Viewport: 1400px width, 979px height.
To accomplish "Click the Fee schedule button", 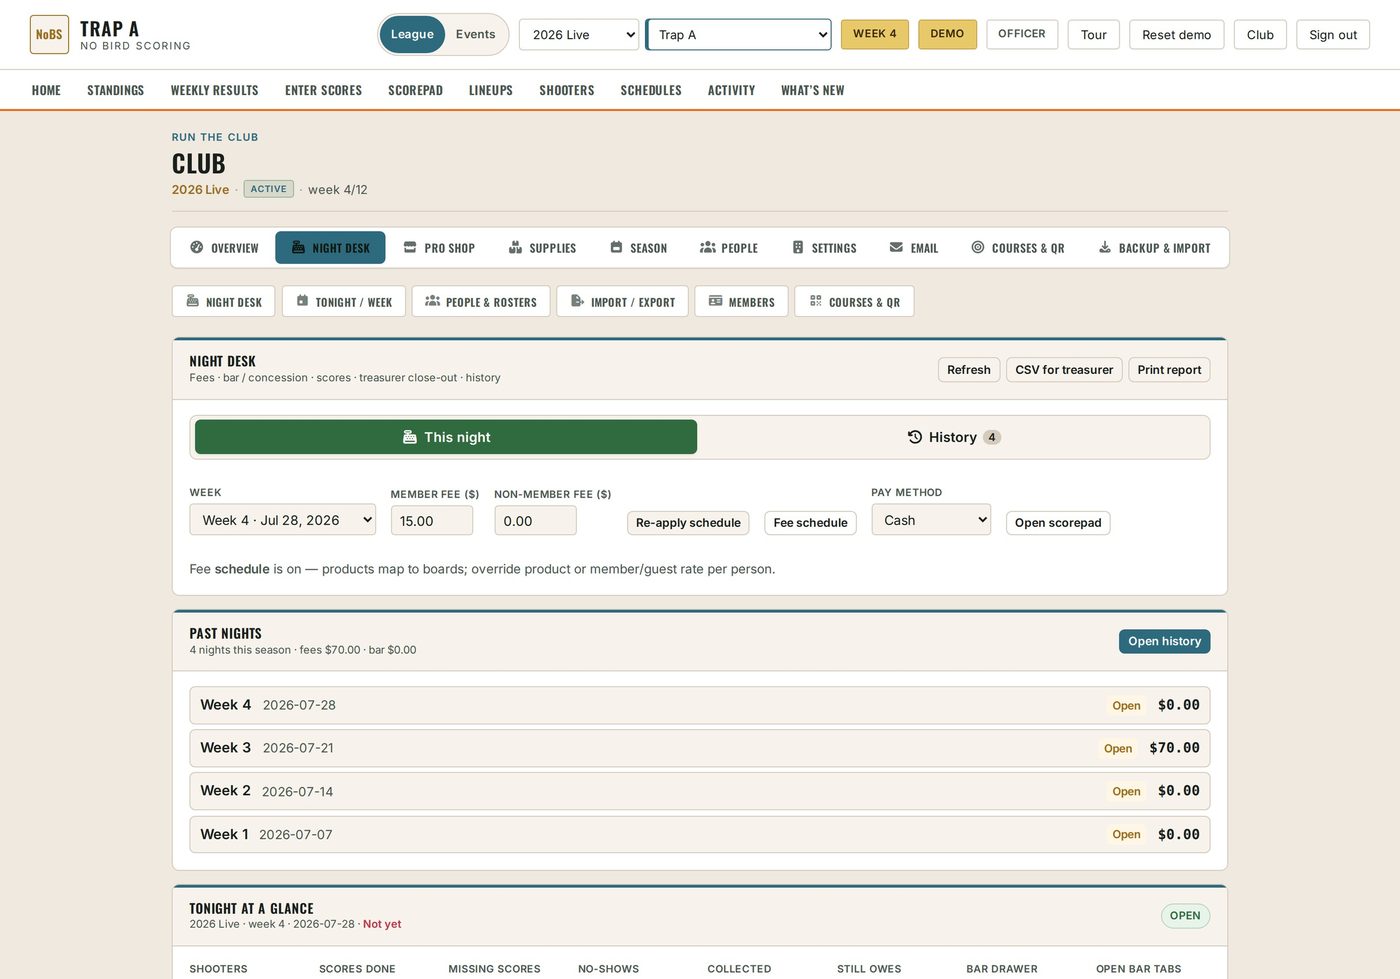I will tap(810, 523).
